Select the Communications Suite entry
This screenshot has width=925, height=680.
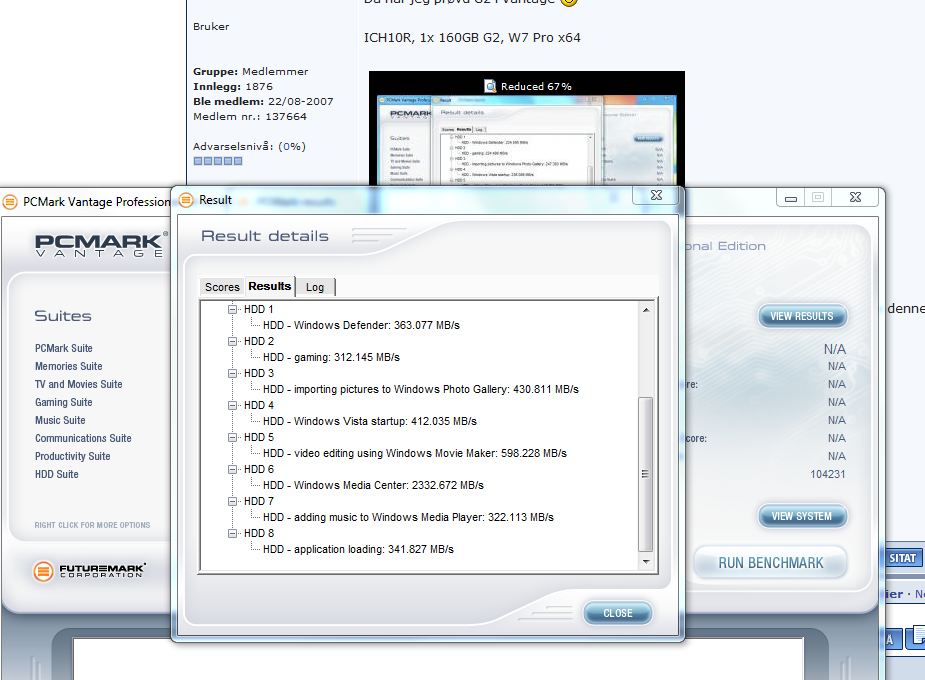pyautogui.click(x=83, y=438)
